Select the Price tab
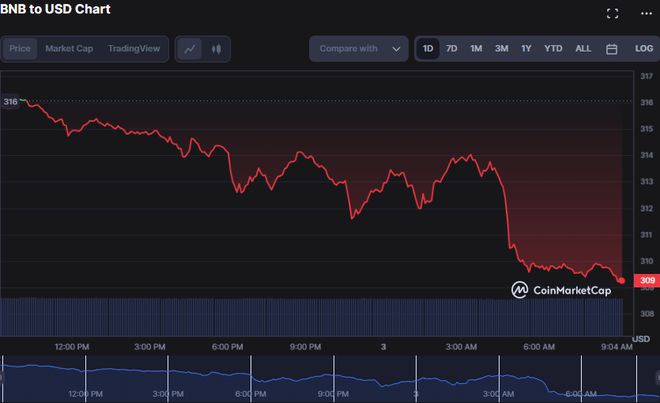Image resolution: width=660 pixels, height=403 pixels. tap(20, 48)
